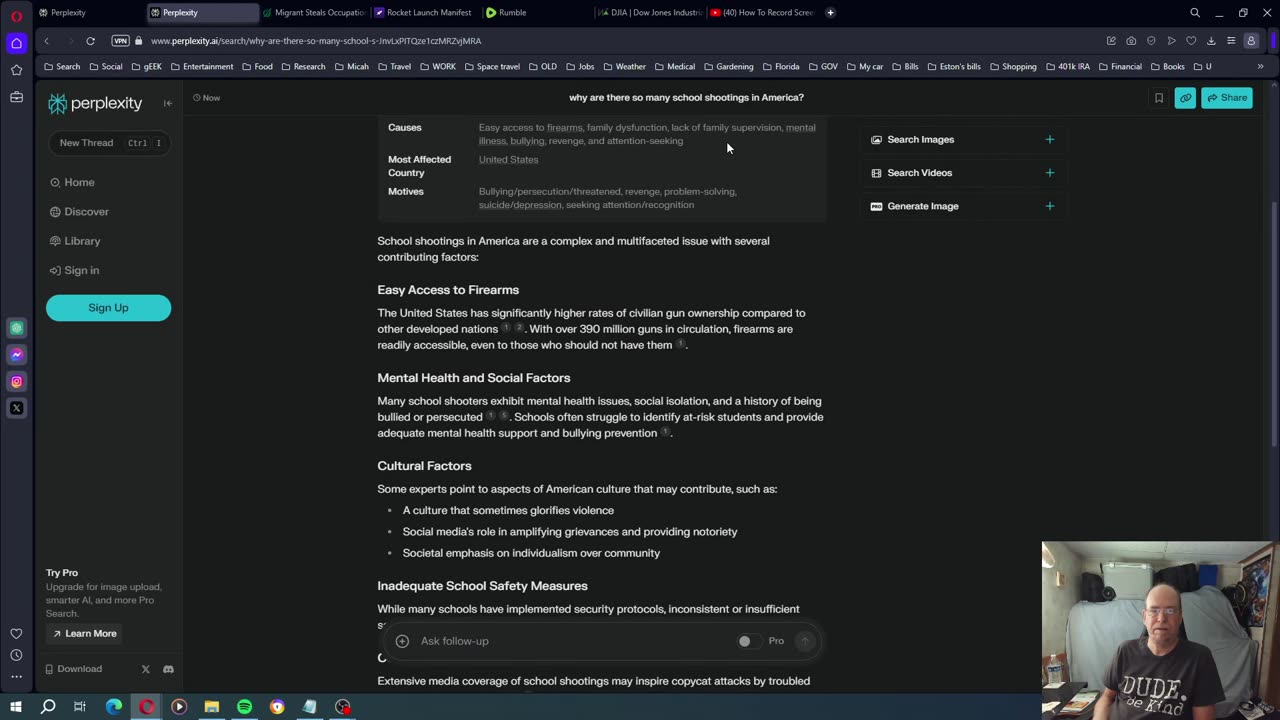Click Learn More about Pro
Viewport: 1280px width, 720px height.
click(x=85, y=633)
